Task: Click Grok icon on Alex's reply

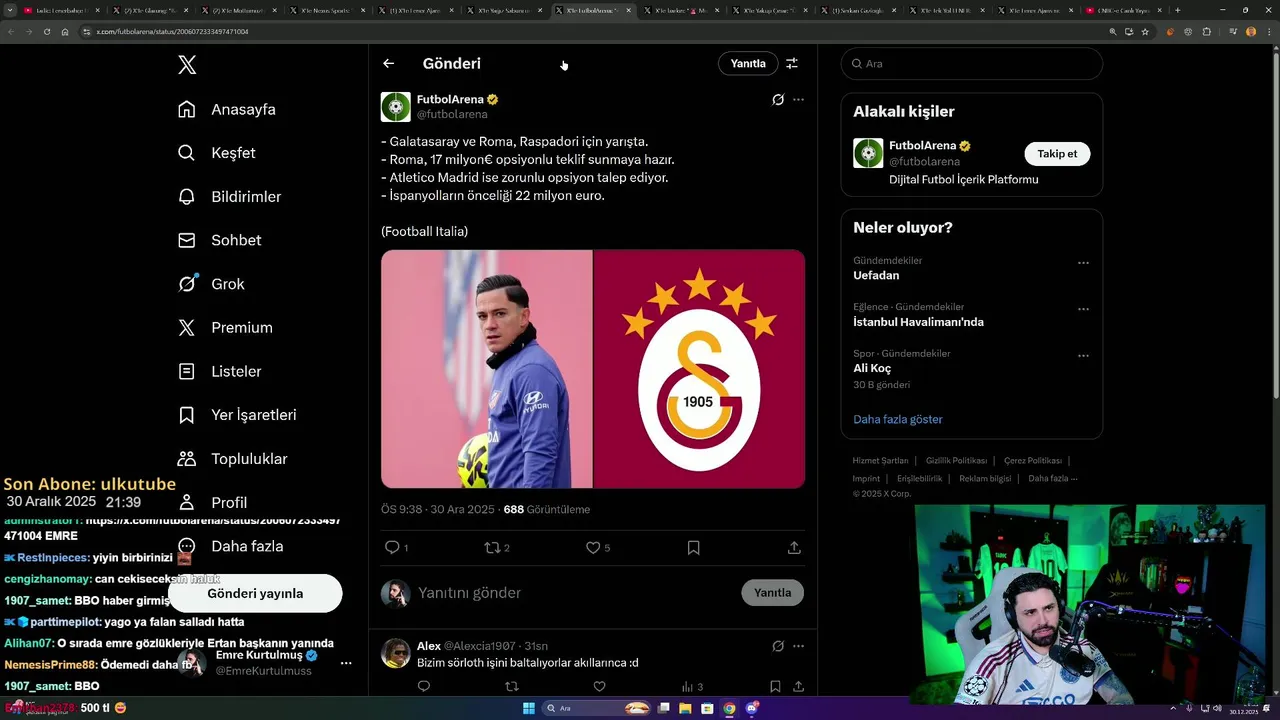Action: [x=778, y=646]
